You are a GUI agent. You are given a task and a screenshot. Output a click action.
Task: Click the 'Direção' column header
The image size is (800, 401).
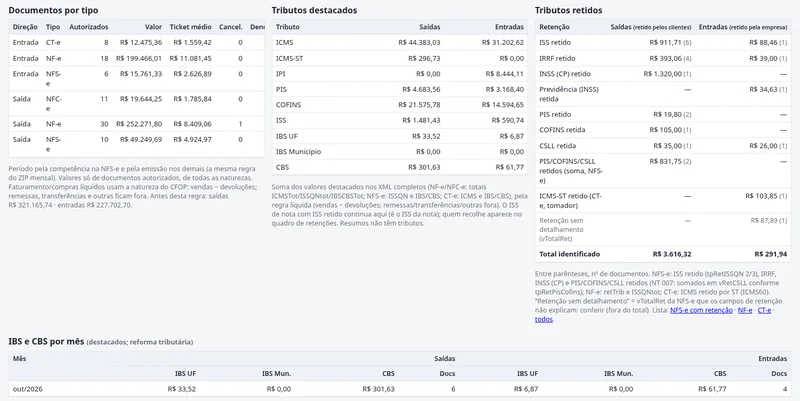coord(25,27)
